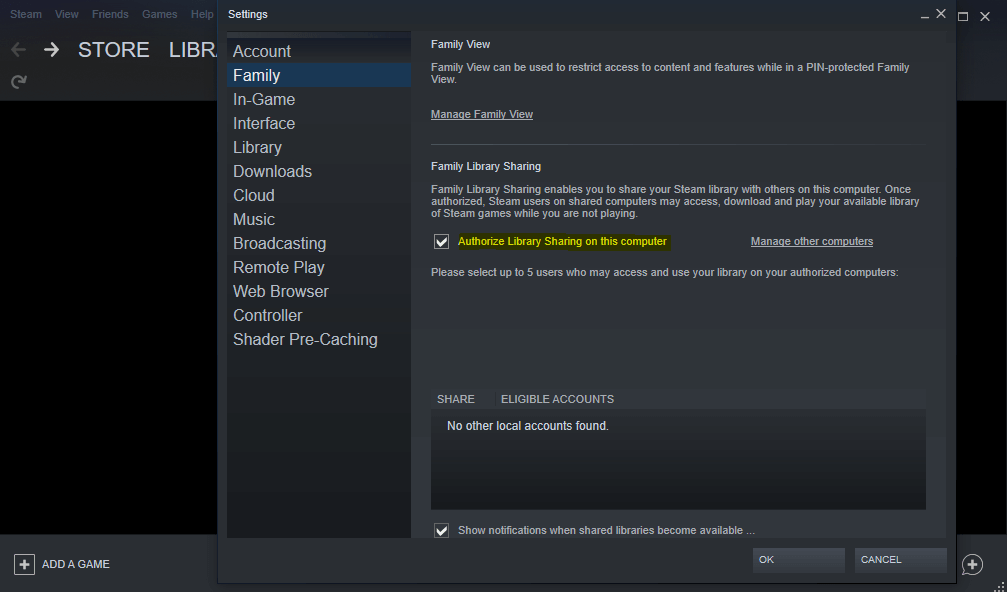Viewport: 1007px width, 592px height.
Task: Open the Steam menu
Action: [x=26, y=15]
